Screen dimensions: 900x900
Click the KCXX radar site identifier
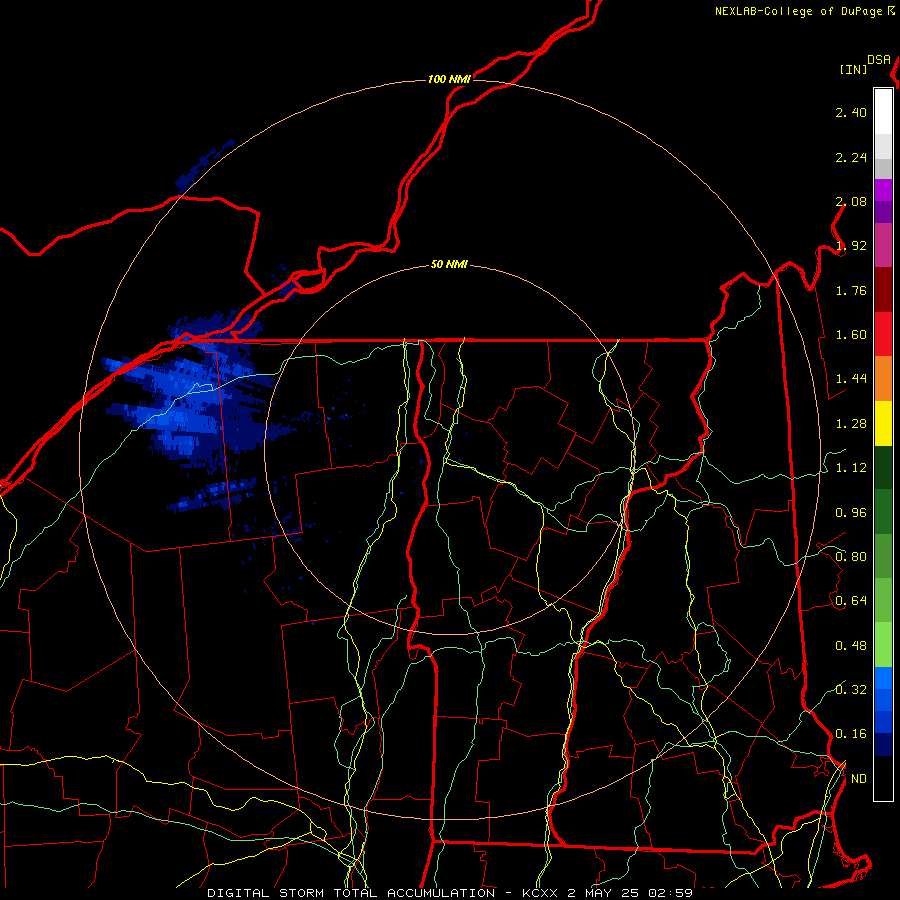540,893
